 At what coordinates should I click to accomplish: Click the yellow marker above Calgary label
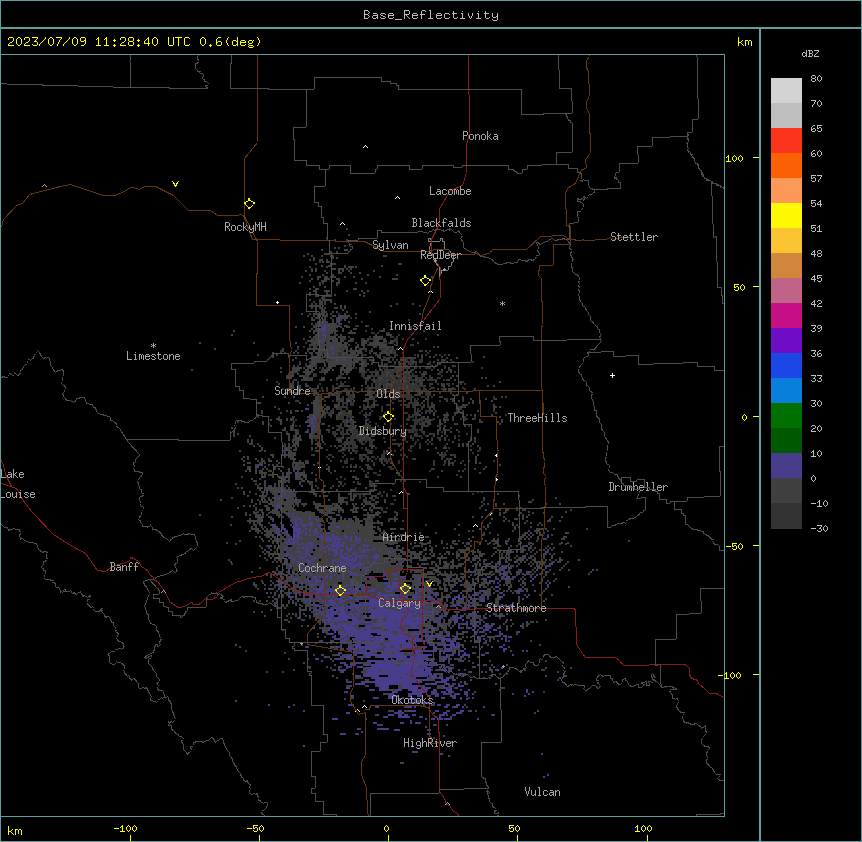pyautogui.click(x=405, y=589)
